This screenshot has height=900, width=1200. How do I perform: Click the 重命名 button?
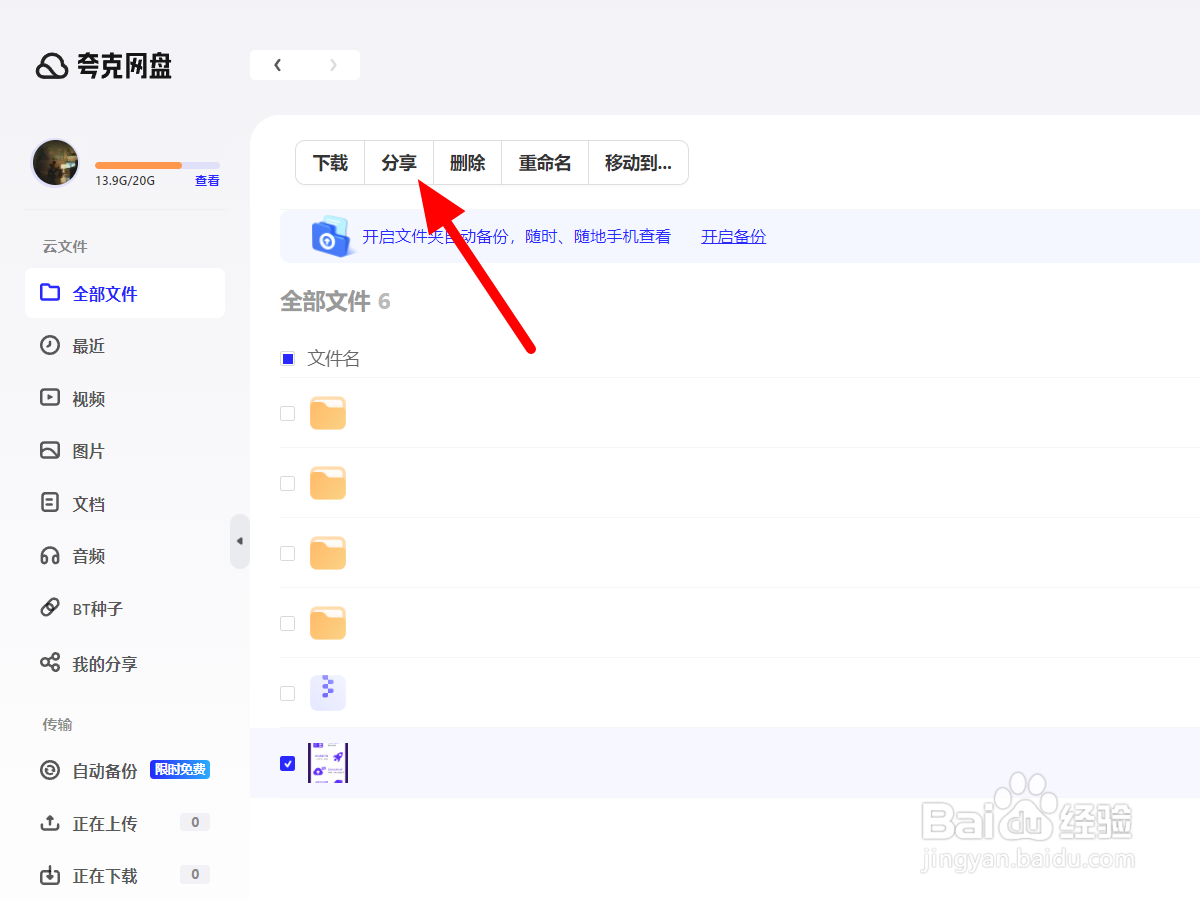545,163
